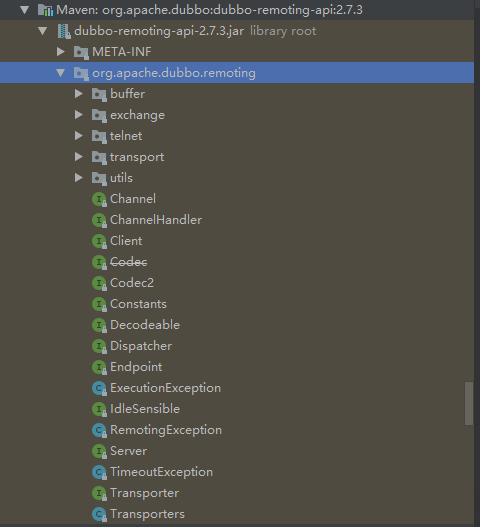This screenshot has height=527, width=480.
Task: Click the Maven library icon
Action: point(45,10)
